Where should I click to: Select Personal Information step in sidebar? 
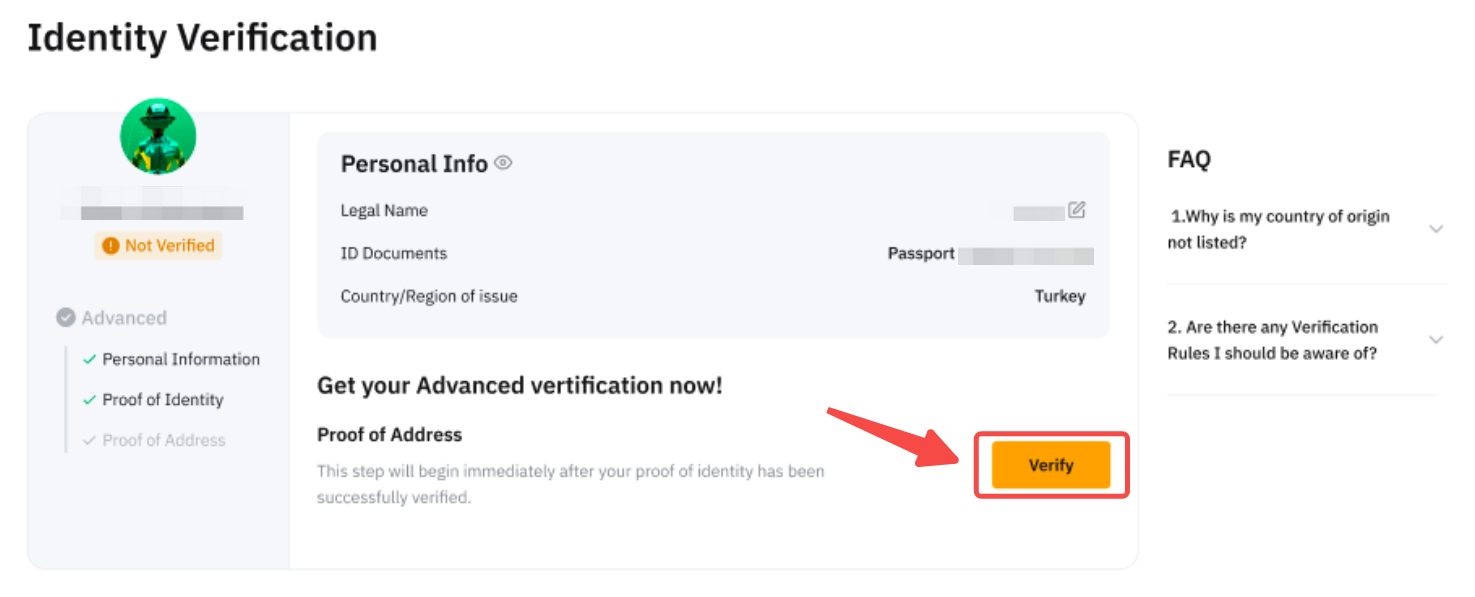pos(181,360)
